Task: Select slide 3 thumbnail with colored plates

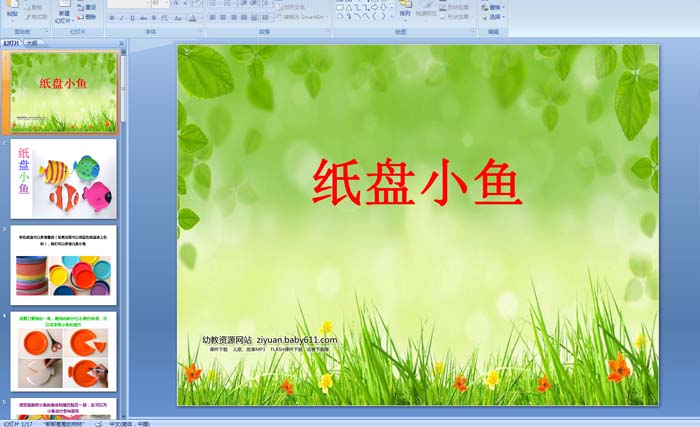Action: click(63, 265)
